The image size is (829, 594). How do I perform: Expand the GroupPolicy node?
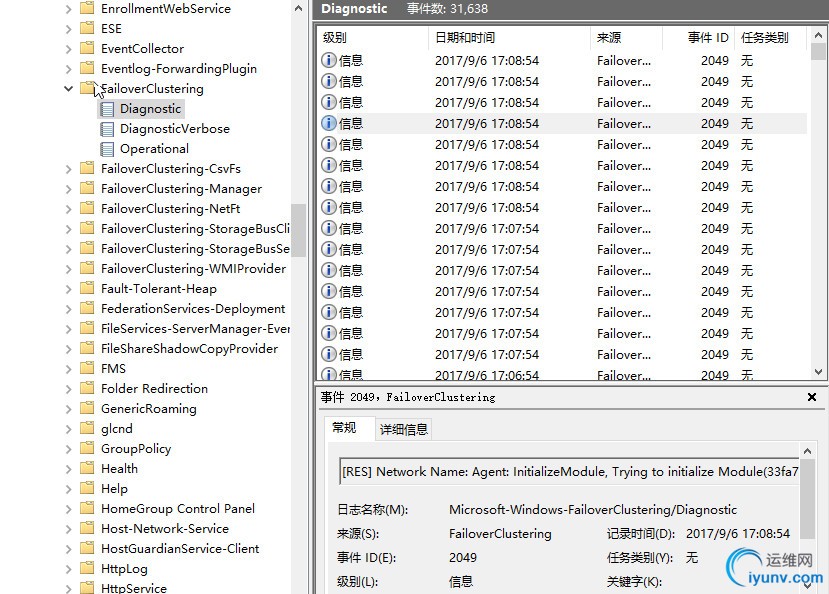68,449
